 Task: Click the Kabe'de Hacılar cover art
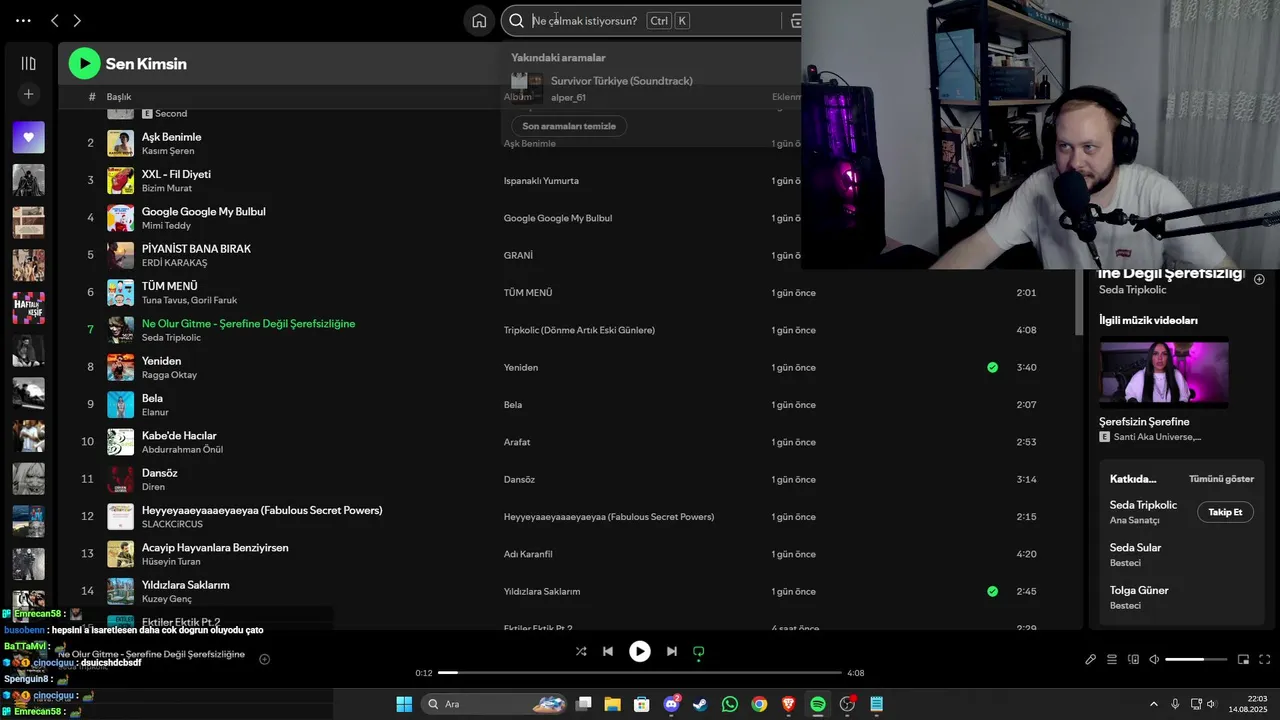[120, 442]
